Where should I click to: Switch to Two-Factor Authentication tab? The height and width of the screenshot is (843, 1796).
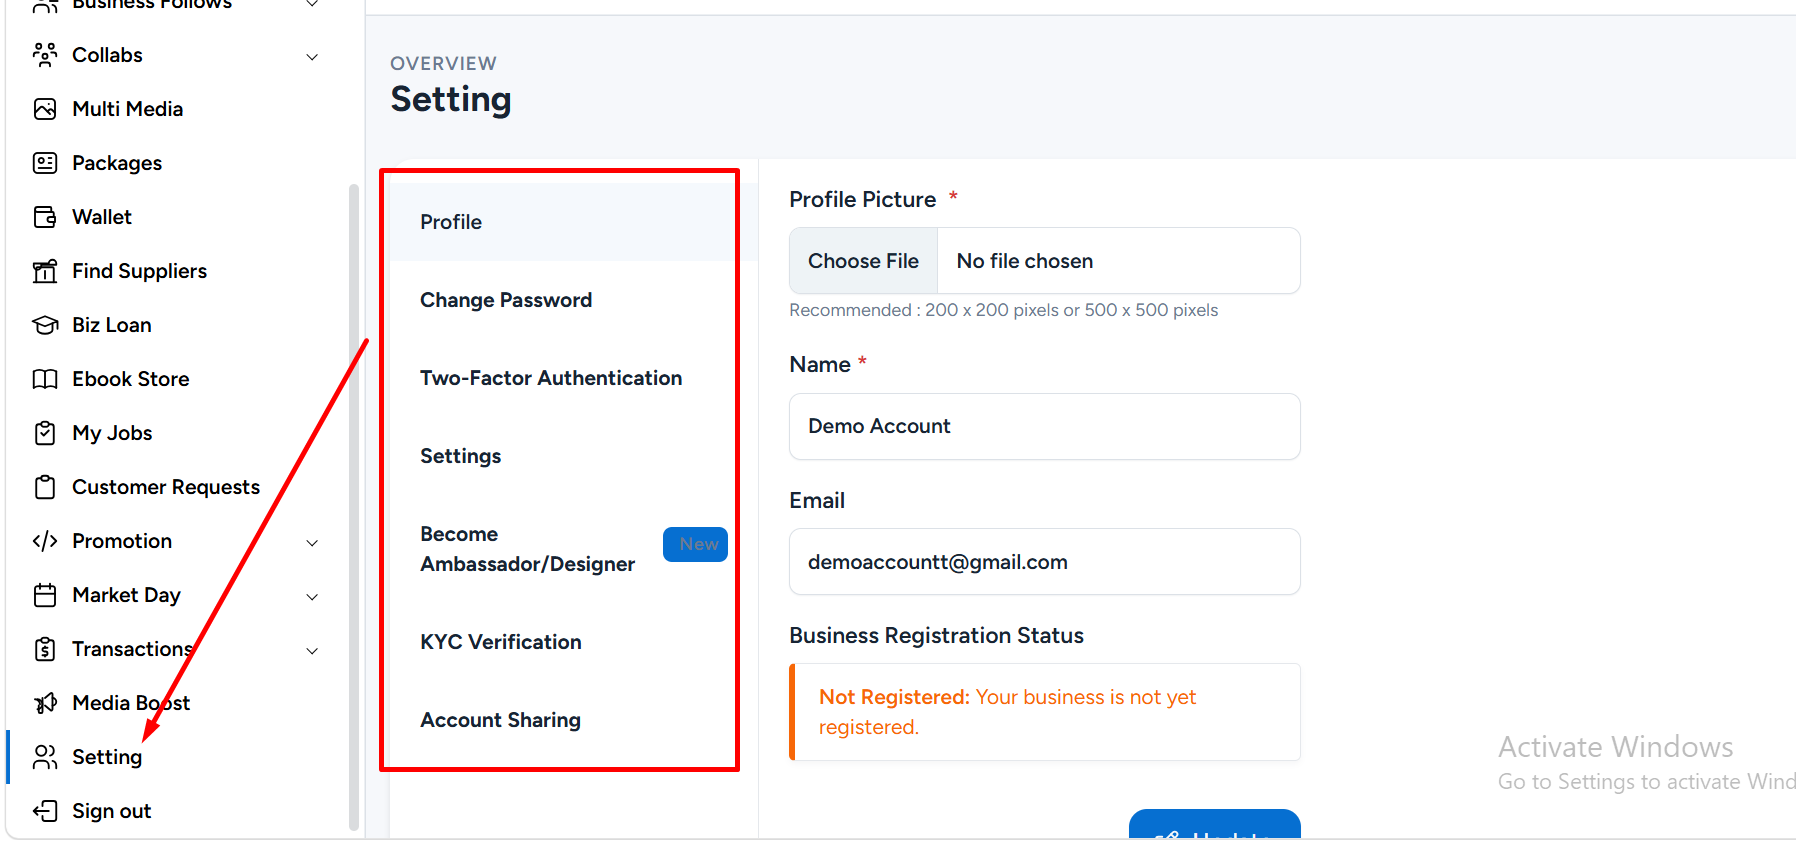[x=551, y=378]
